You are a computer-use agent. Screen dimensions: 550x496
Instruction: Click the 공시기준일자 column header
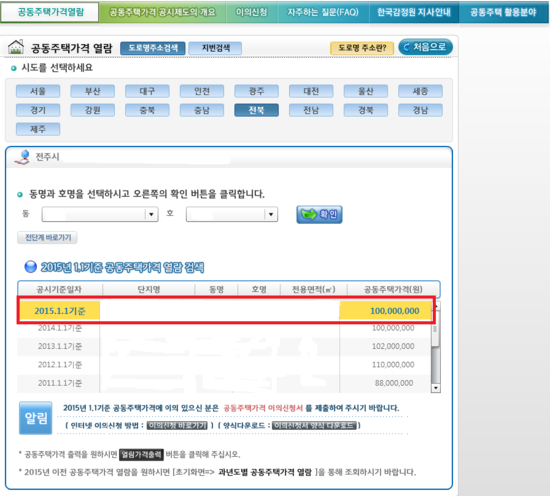tap(59, 289)
